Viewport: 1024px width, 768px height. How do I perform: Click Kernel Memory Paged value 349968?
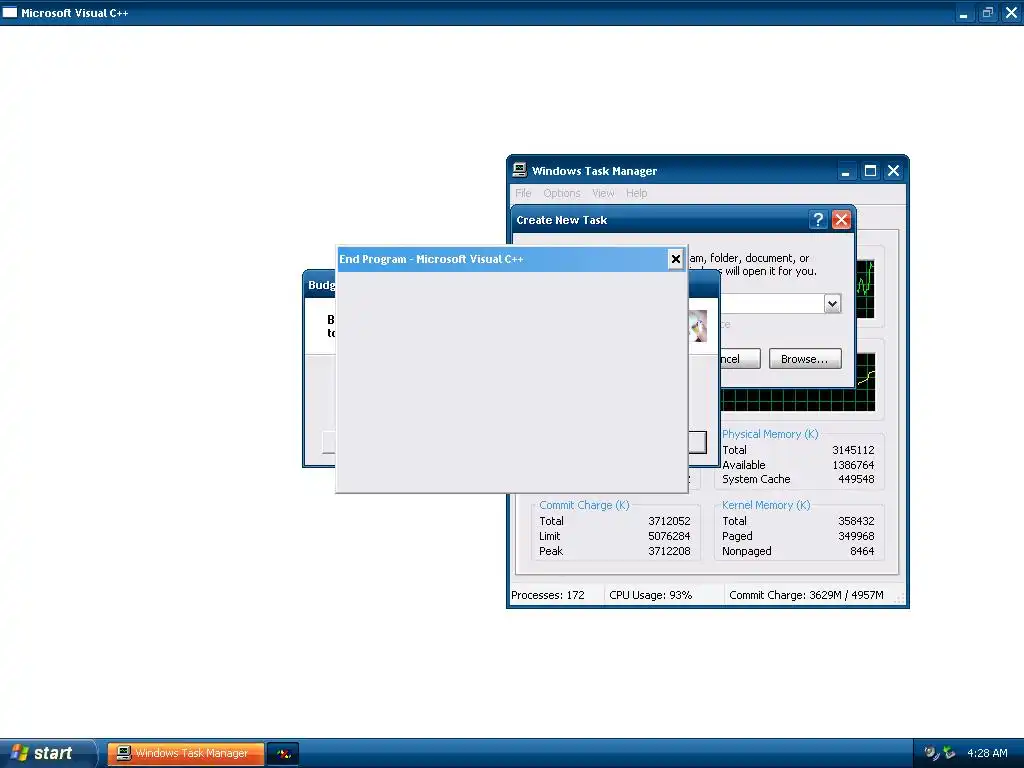point(856,536)
